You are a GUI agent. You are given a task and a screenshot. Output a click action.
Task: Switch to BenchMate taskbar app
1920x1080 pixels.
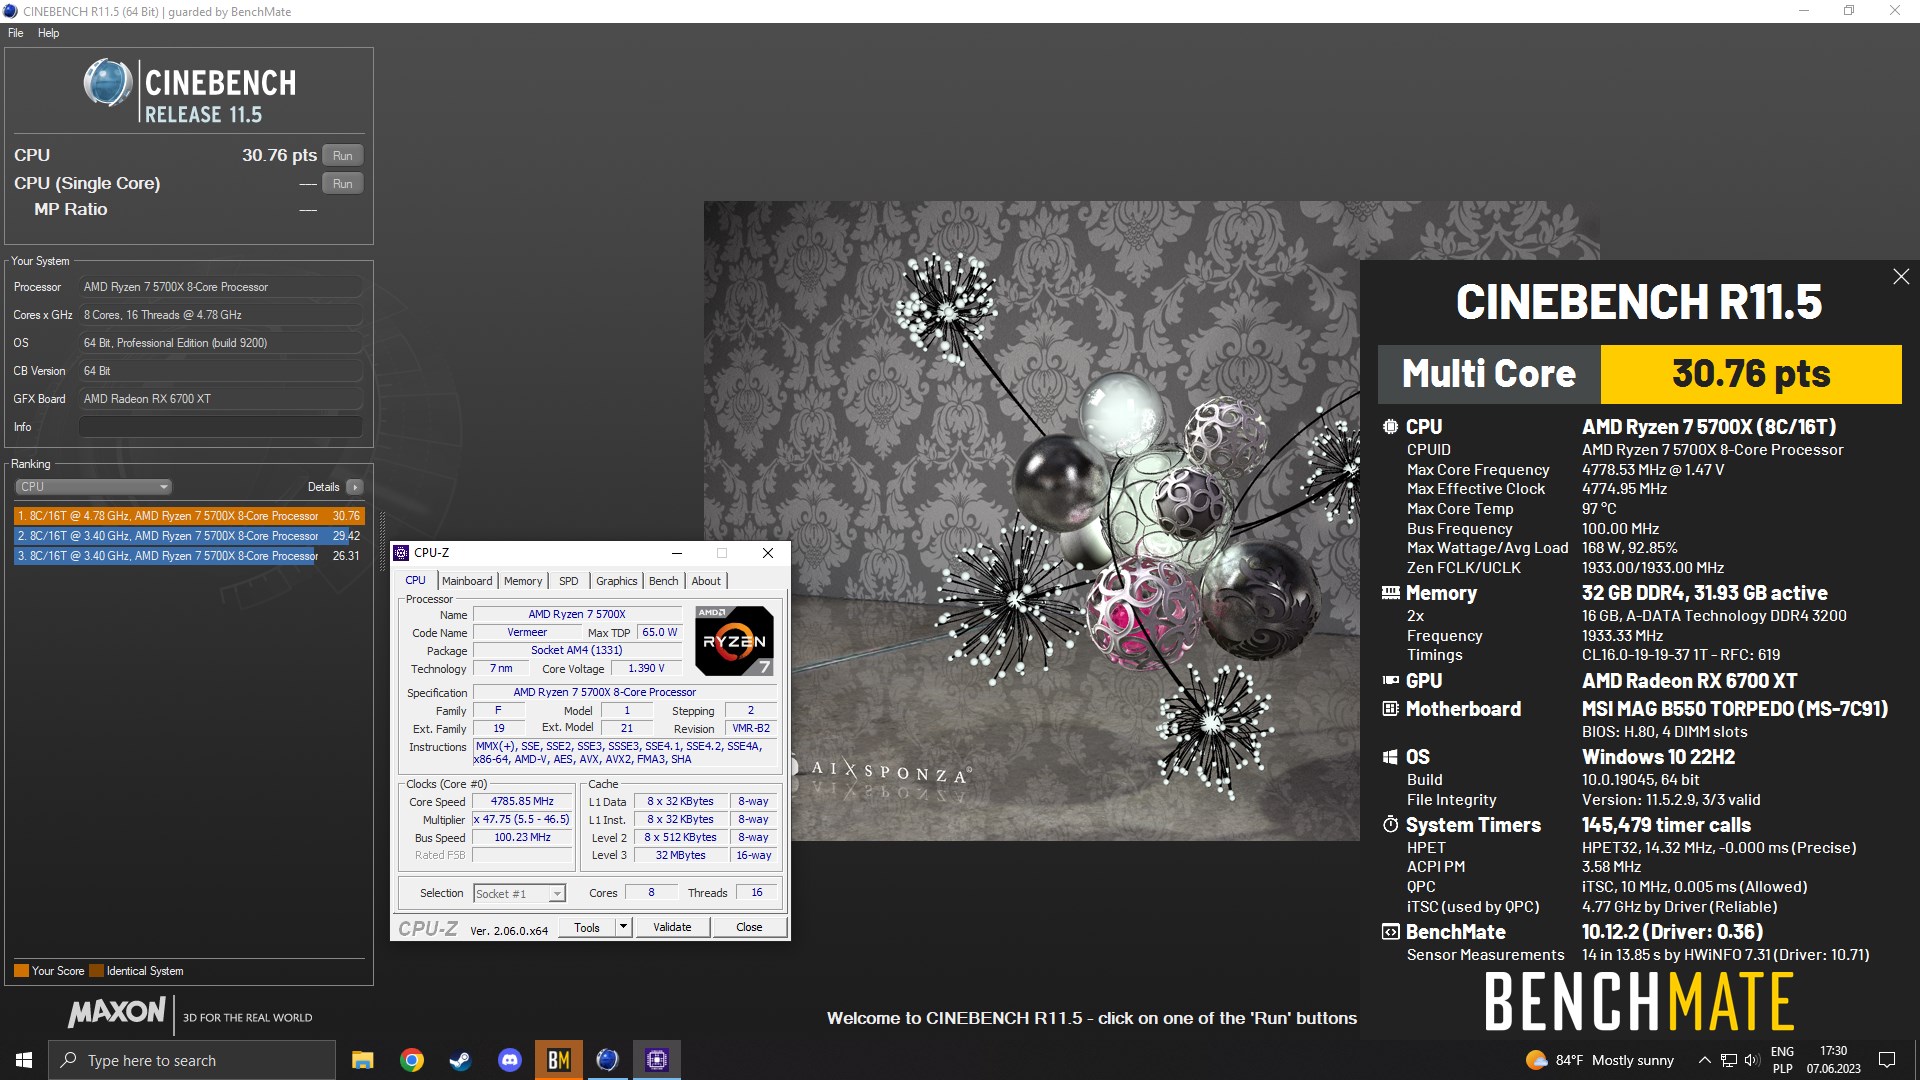[x=558, y=1060]
